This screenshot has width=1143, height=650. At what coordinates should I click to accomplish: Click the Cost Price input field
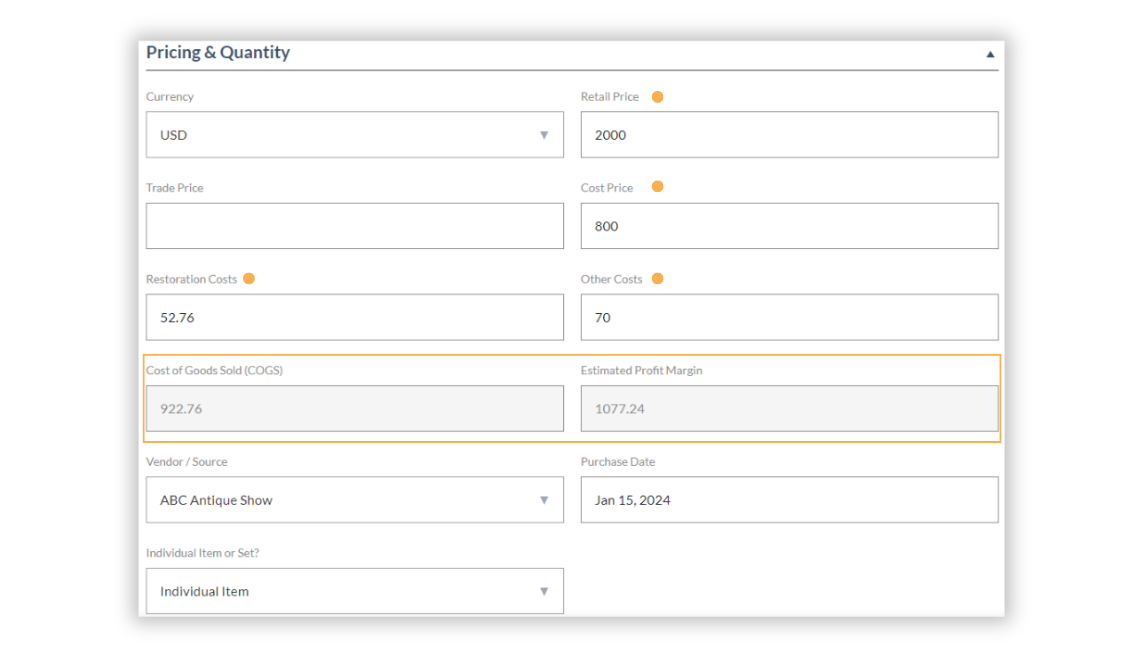point(789,226)
